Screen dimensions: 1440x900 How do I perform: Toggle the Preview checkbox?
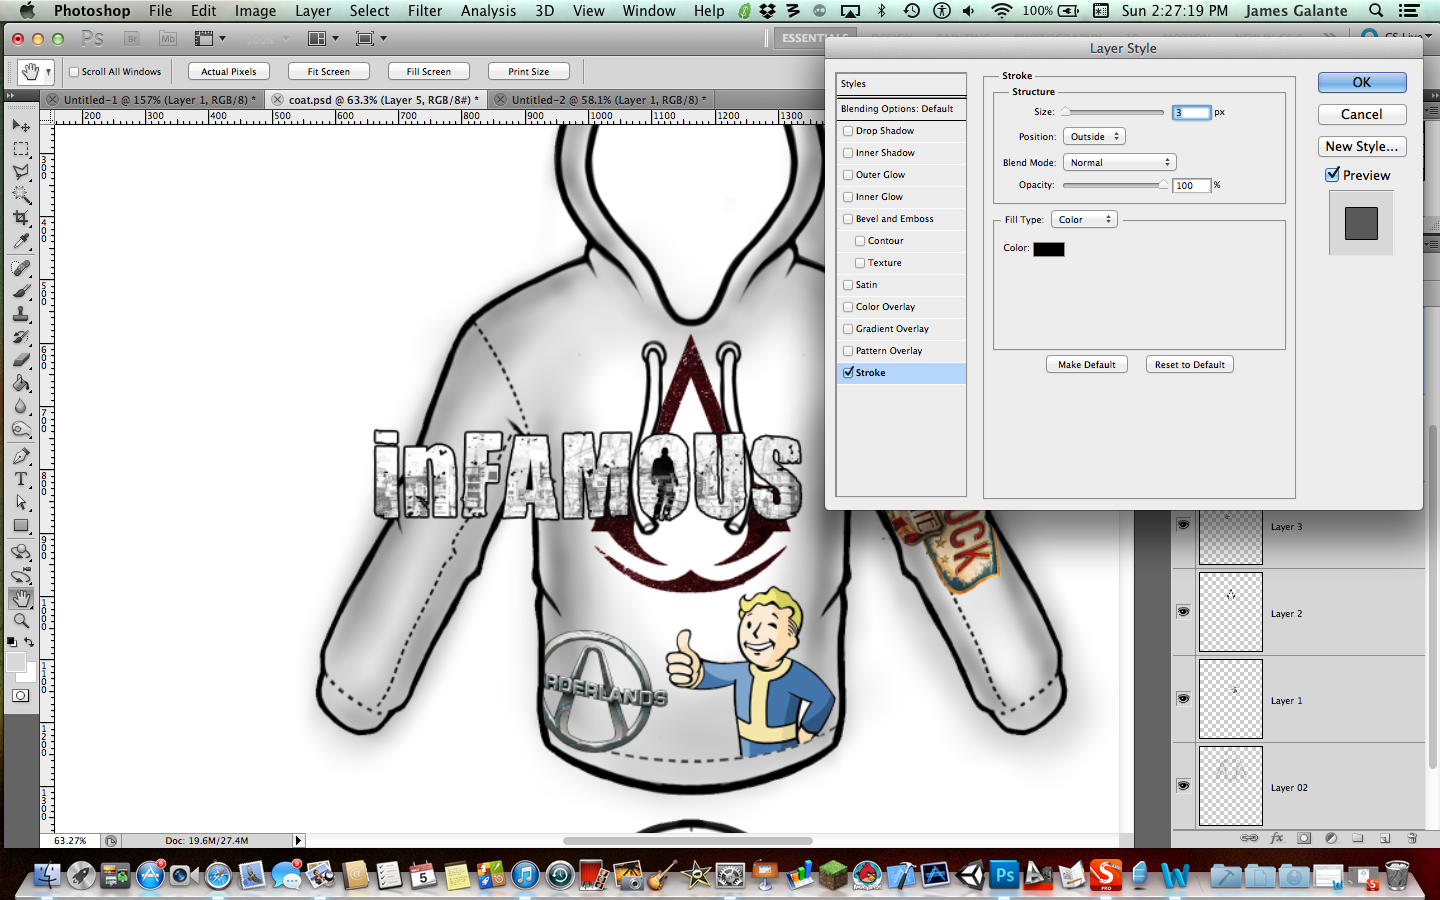pyautogui.click(x=1333, y=174)
